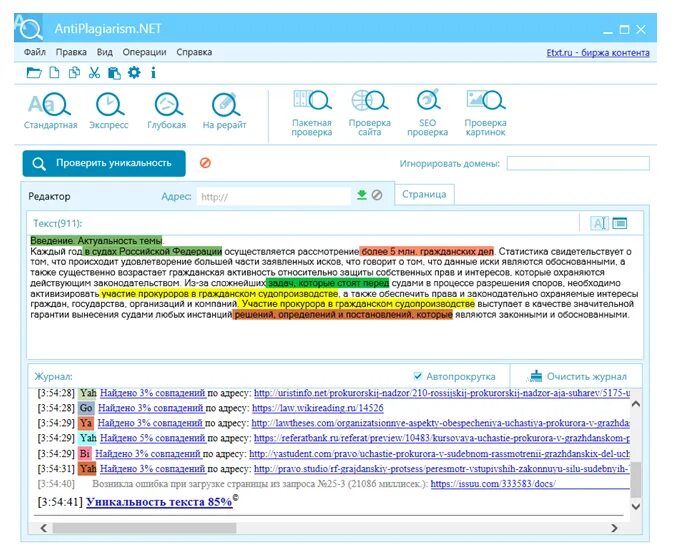Switch to text editing mode icon

tap(599, 223)
